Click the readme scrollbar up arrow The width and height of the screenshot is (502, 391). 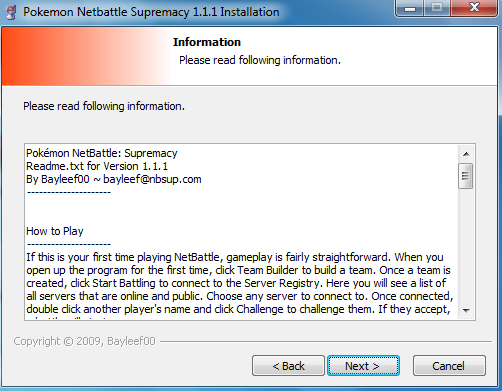(466, 154)
